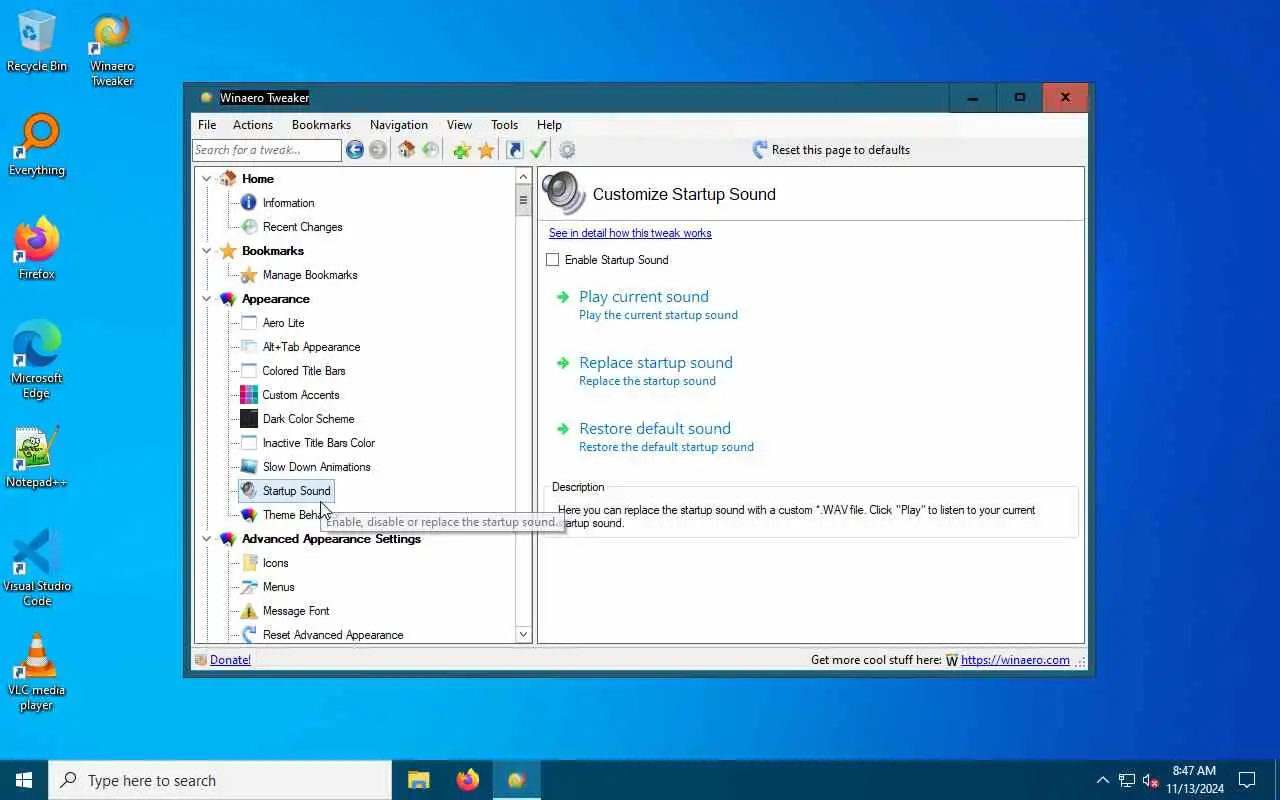This screenshot has width=1280, height=800.
Task: Enable Startup Sound checkbox
Action: (553, 260)
